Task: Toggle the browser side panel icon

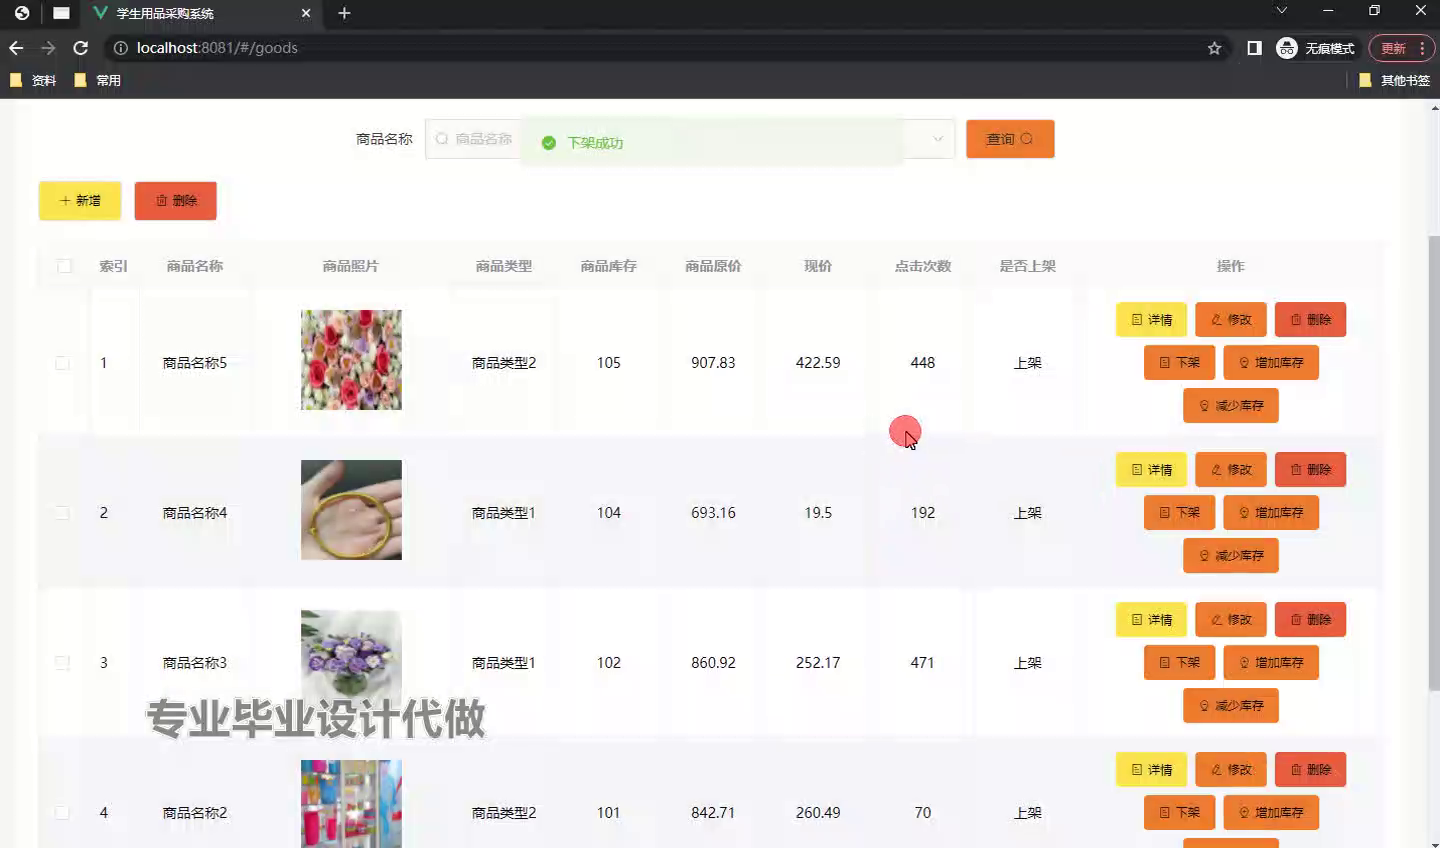Action: click(x=1254, y=48)
